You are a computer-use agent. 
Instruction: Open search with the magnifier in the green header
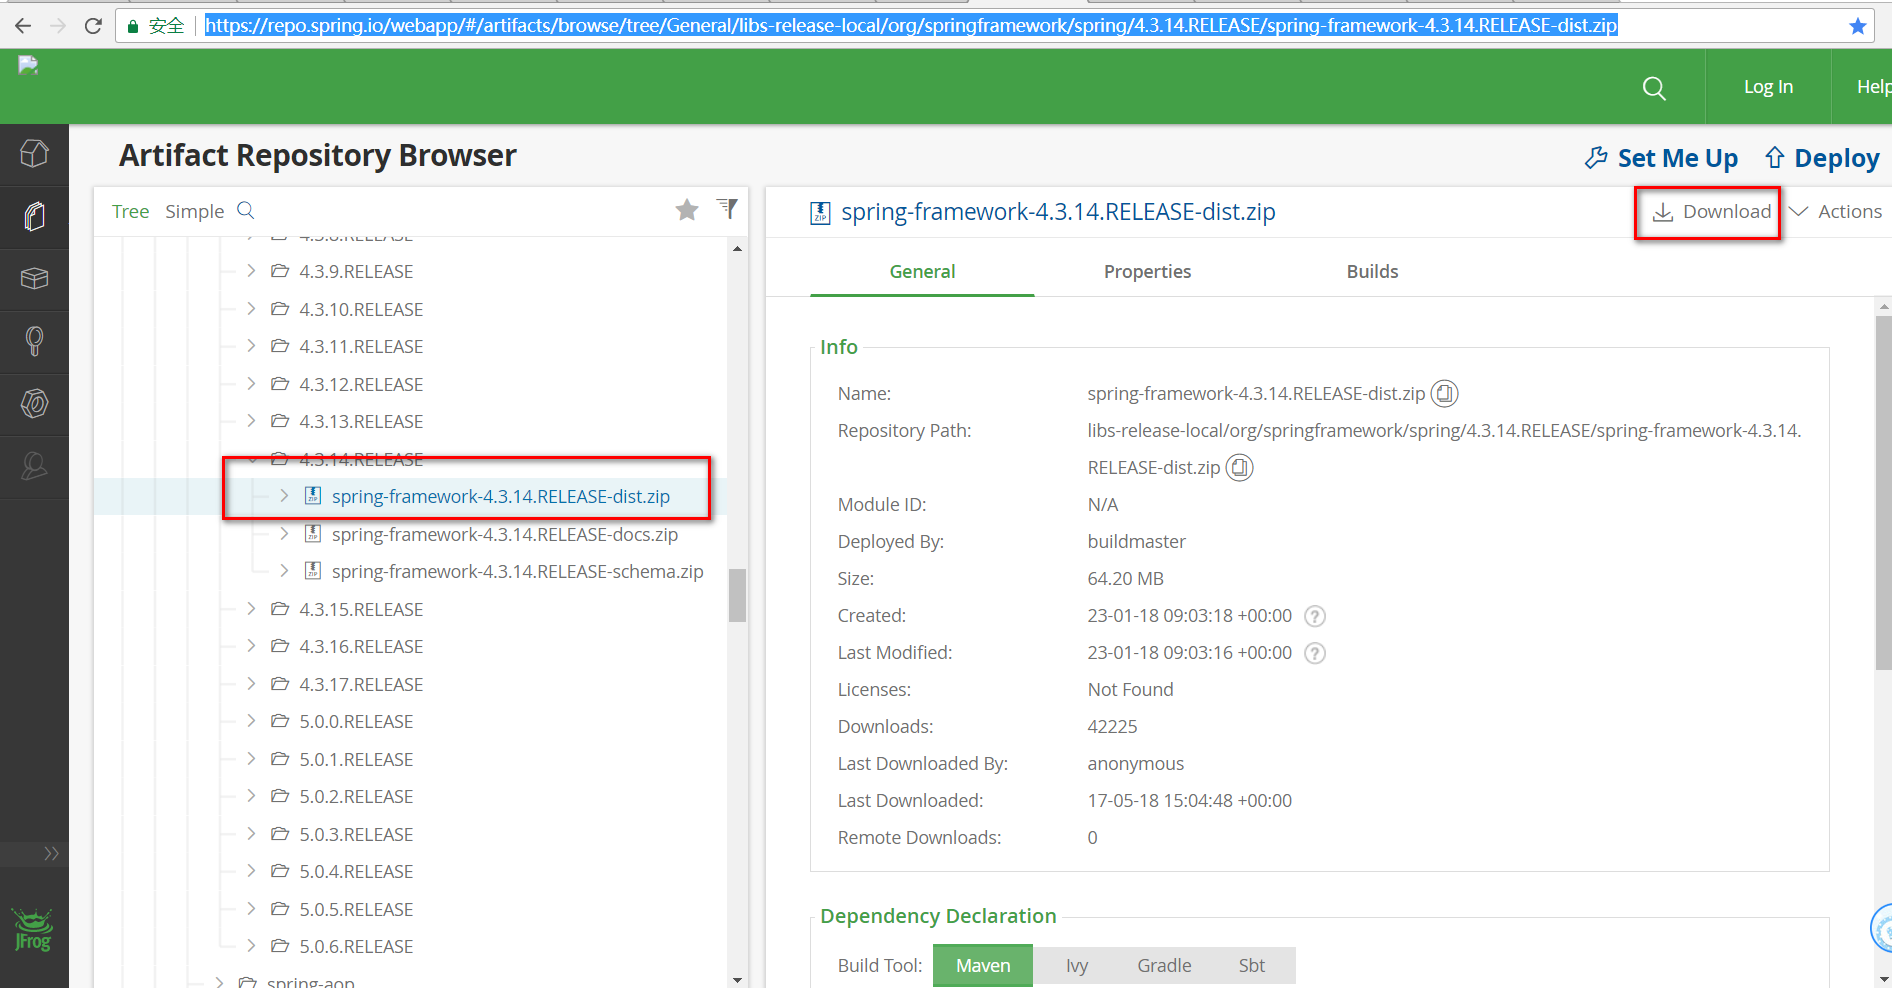(x=1654, y=88)
